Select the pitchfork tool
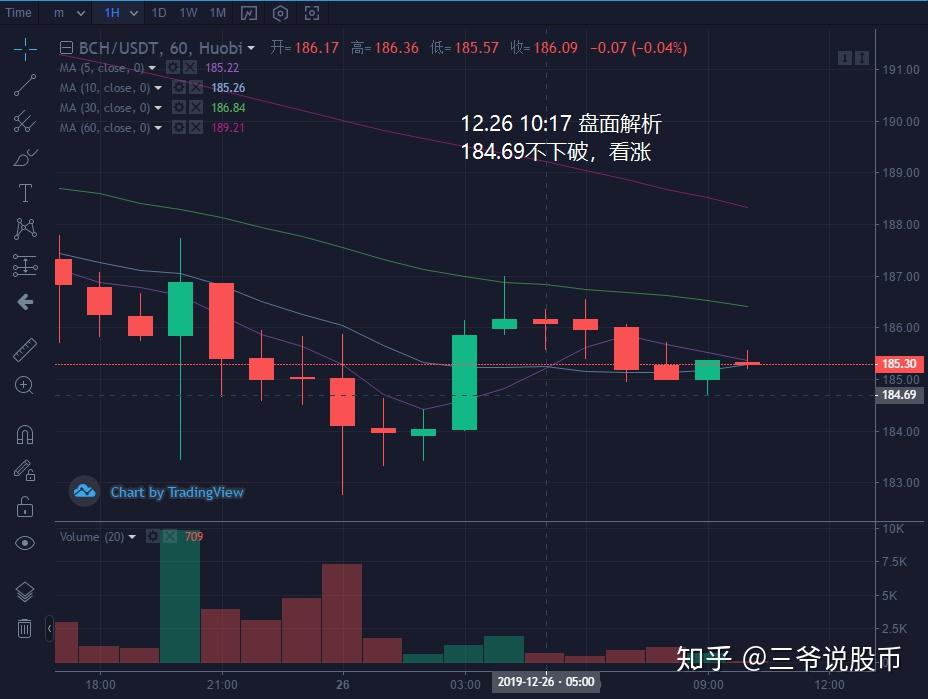Viewport: 928px width, 699px height. (25, 121)
